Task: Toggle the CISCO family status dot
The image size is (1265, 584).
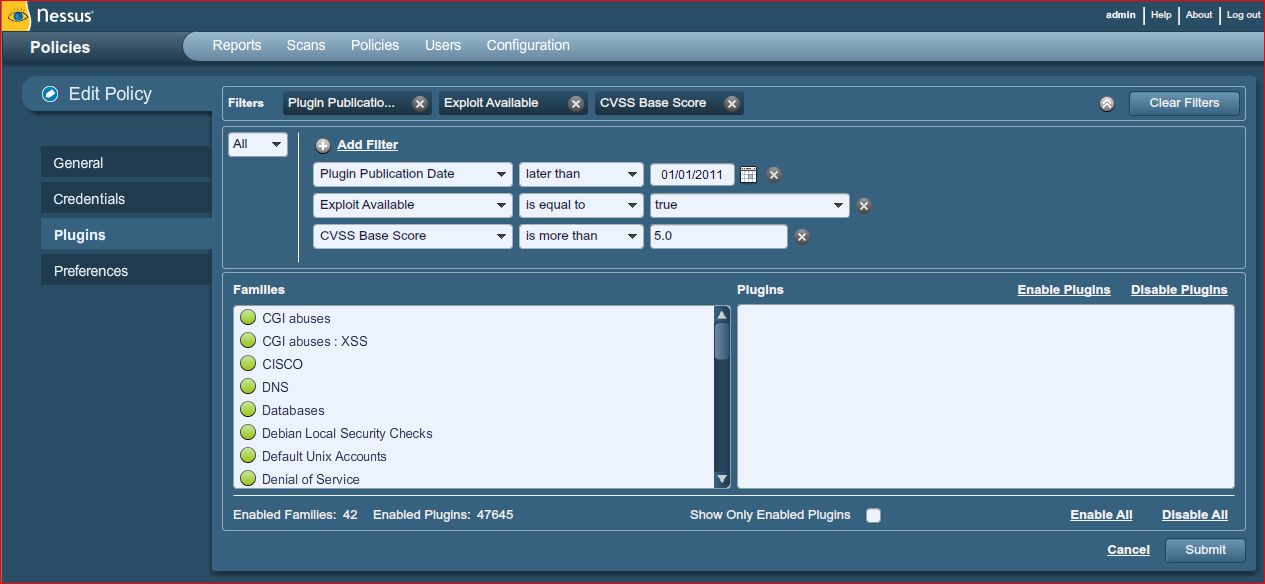Action: [x=248, y=364]
